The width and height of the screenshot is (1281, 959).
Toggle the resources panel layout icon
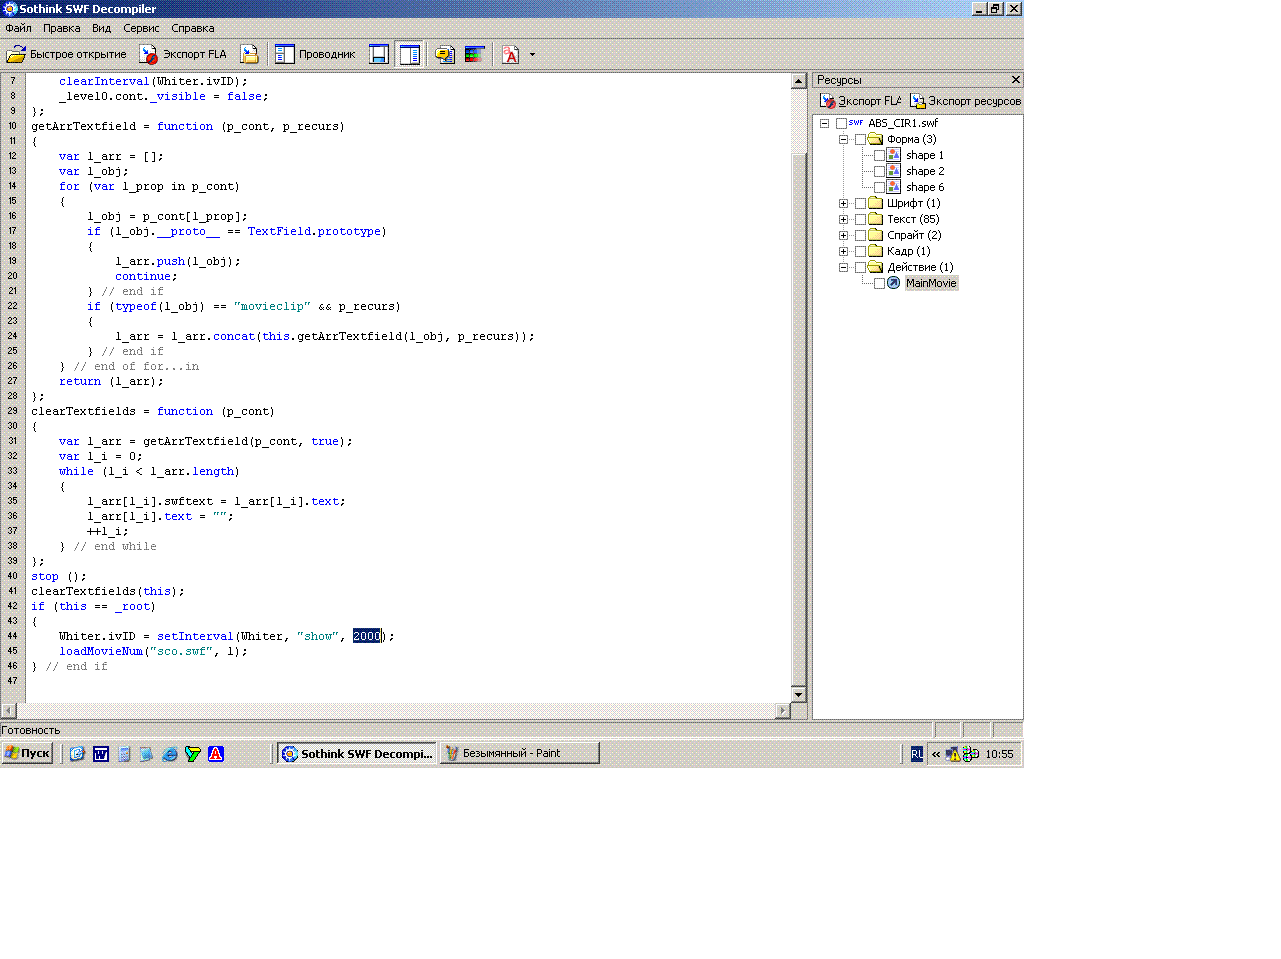[x=409, y=54]
